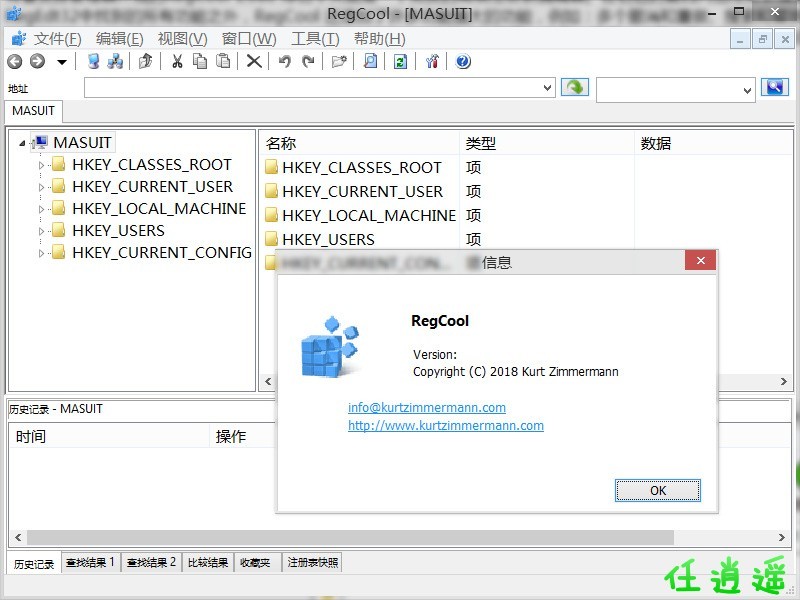Screen dimensions: 800x600
Task: Click the list pane scroll left arrow
Action: click(268, 381)
